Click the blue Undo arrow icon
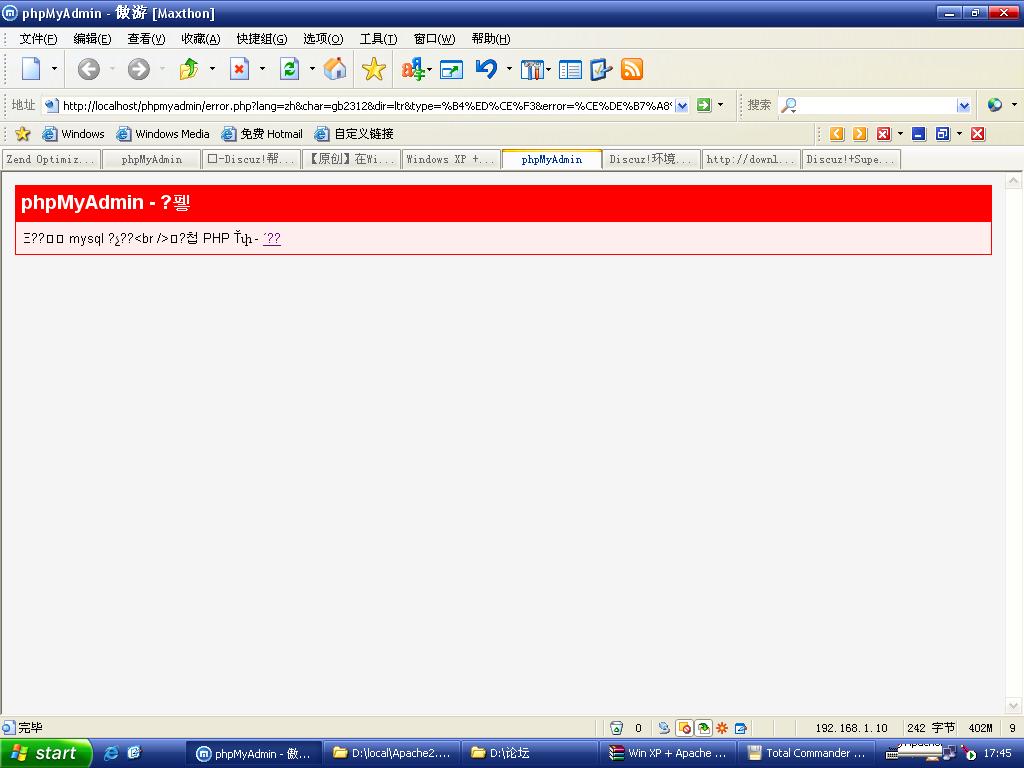 point(487,69)
